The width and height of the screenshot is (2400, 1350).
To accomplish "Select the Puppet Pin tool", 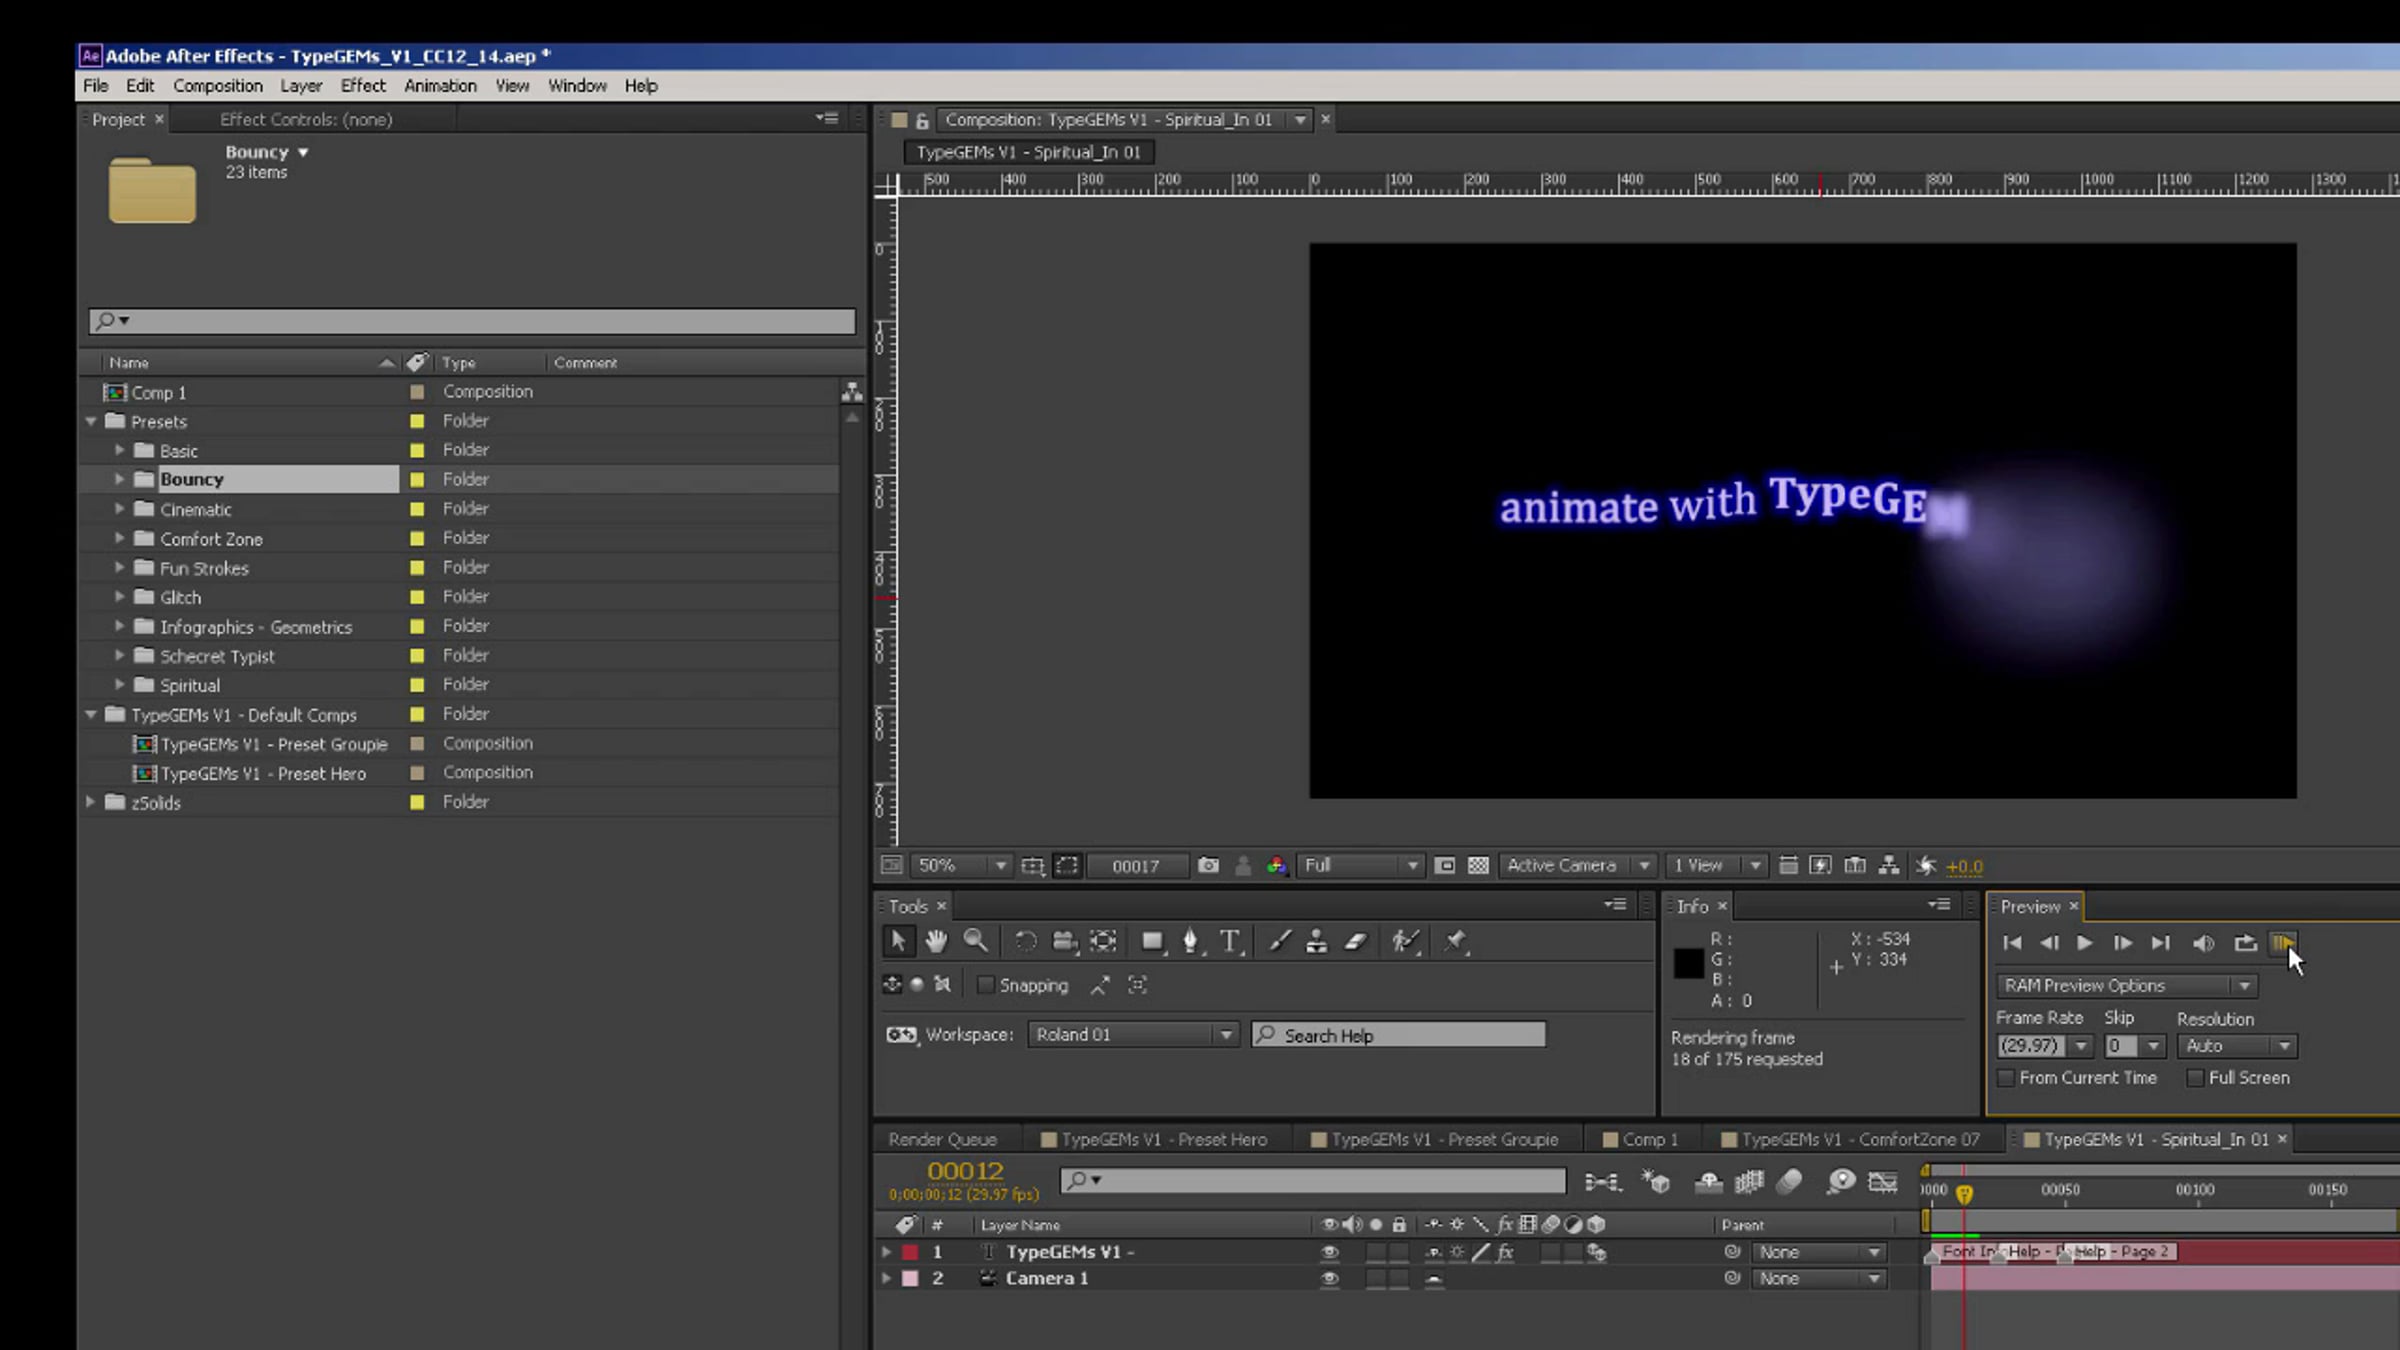I will click(x=1455, y=941).
